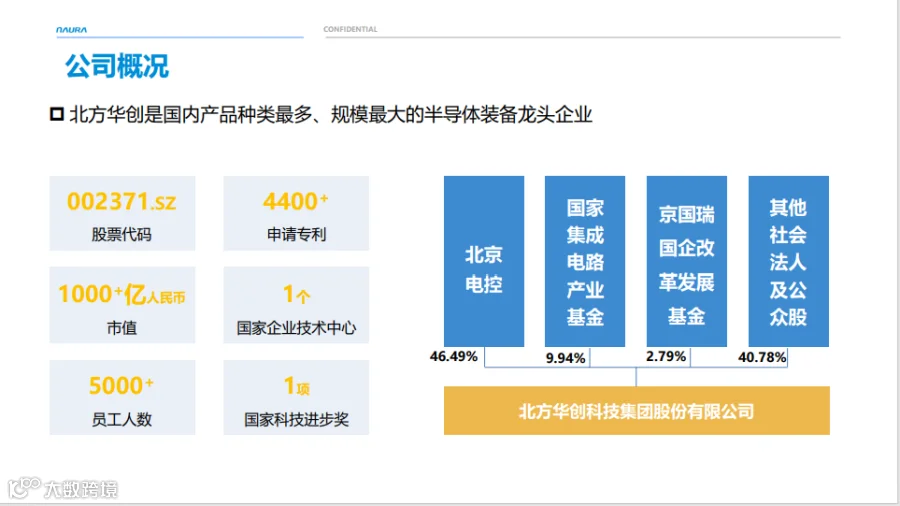Click the 其他社会法人及公众股 block
Image resolution: width=900 pixels, height=506 pixels.
[x=789, y=261]
